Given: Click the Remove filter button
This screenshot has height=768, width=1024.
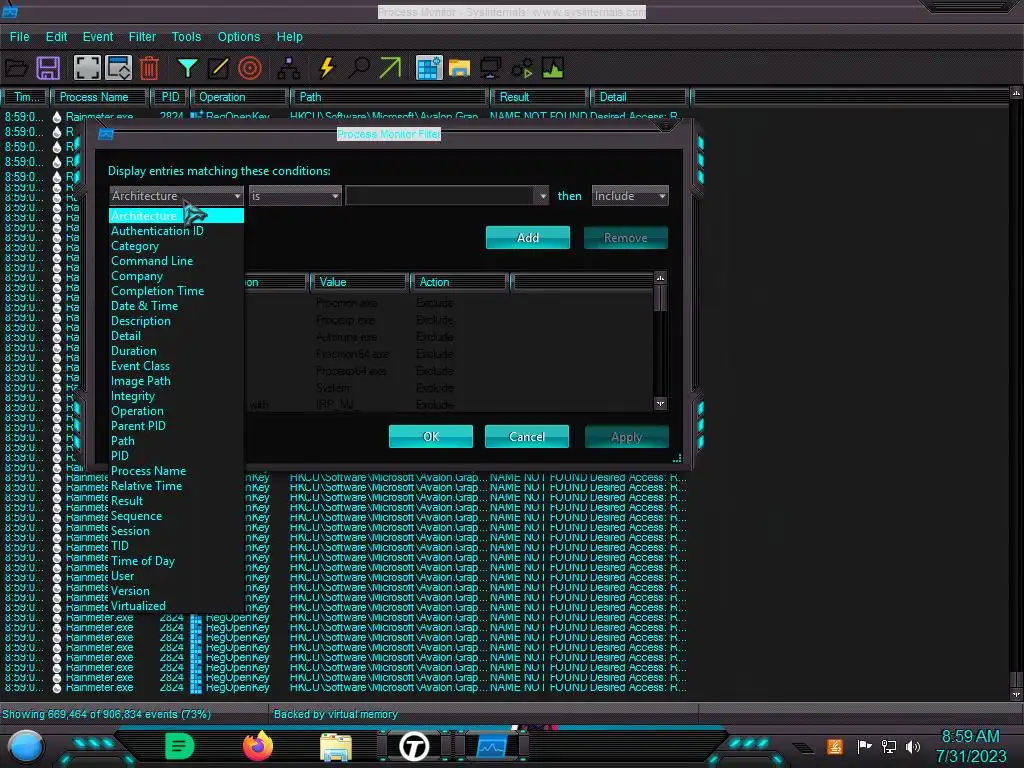Looking at the screenshot, I should click(x=626, y=238).
